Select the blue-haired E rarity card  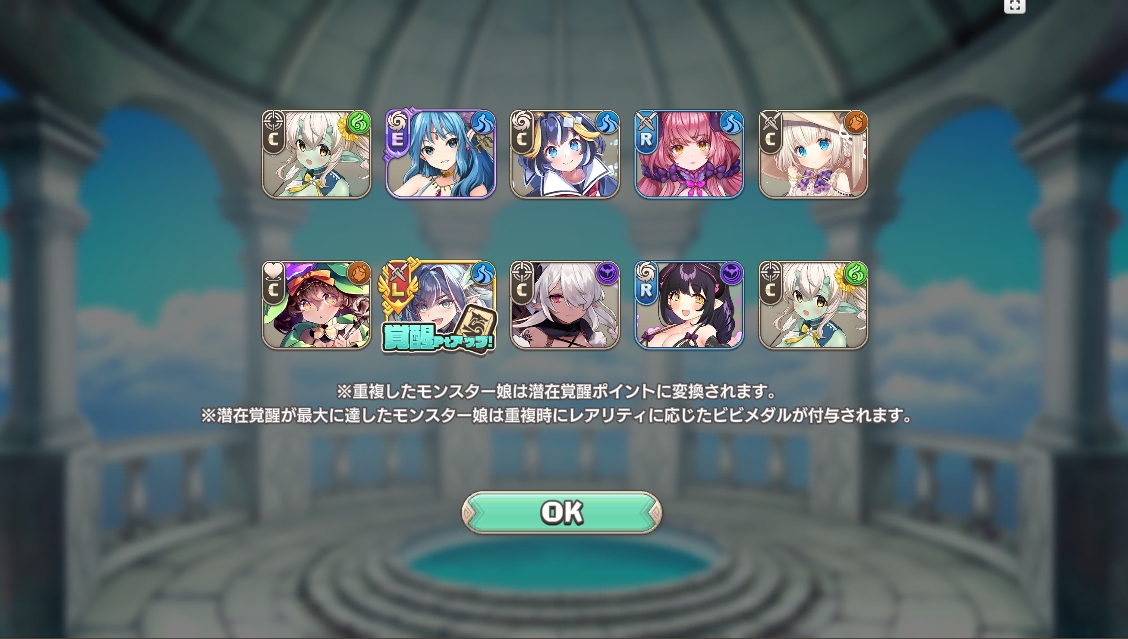click(x=440, y=154)
